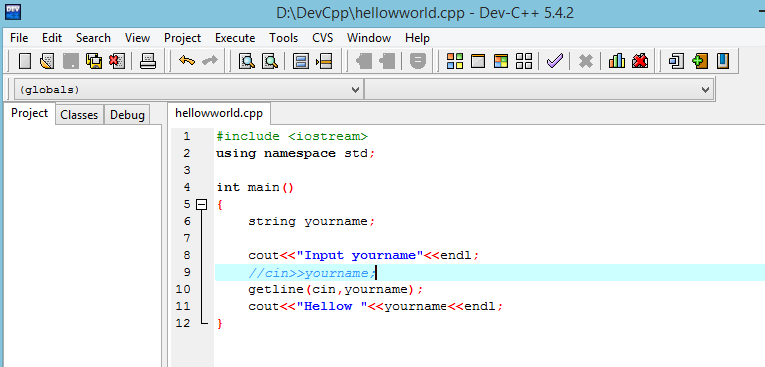The image size is (765, 367).
Task: Open profile analysis bar chart icon
Action: [617, 61]
